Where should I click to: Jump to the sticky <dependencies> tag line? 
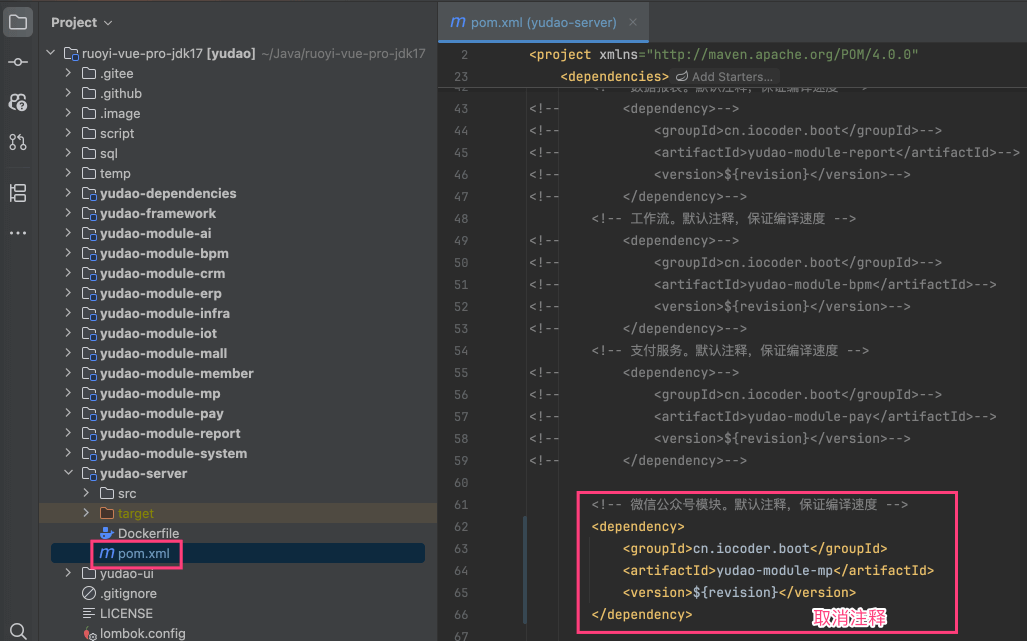[x=614, y=76]
